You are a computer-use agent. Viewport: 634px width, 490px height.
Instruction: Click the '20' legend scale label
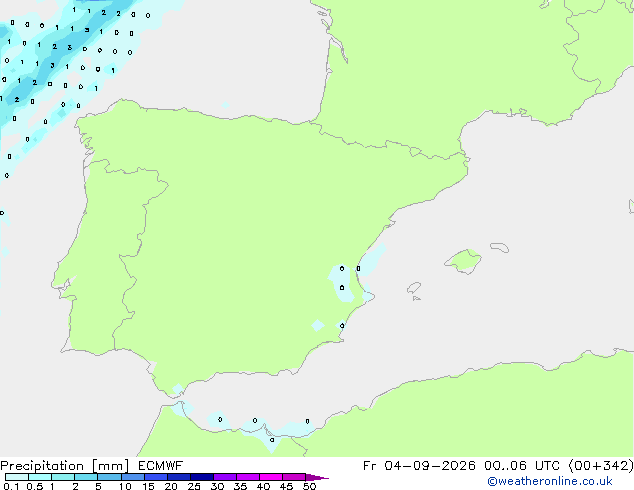coord(171,486)
